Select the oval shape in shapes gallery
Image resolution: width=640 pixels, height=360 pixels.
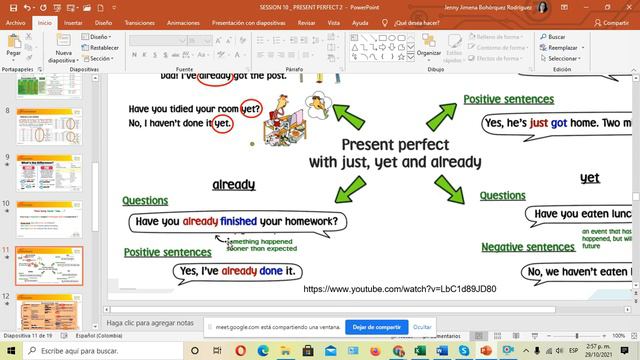tap(392, 38)
